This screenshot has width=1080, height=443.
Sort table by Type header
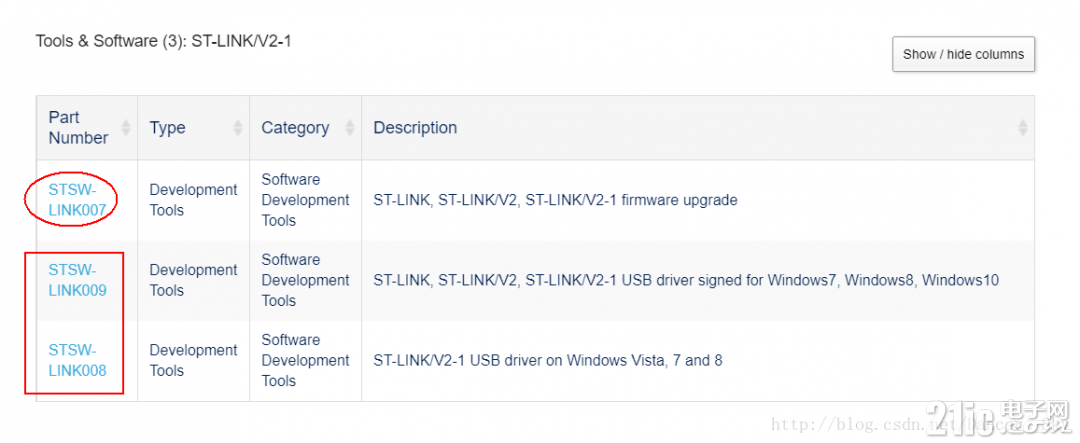tap(167, 127)
